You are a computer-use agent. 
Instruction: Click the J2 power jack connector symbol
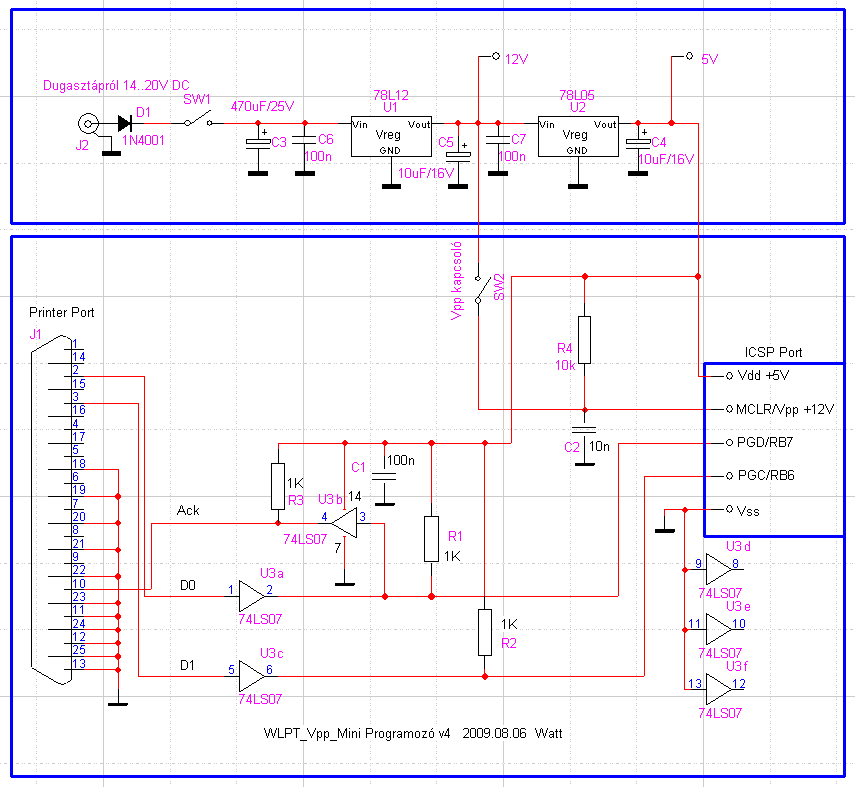click(x=88, y=124)
